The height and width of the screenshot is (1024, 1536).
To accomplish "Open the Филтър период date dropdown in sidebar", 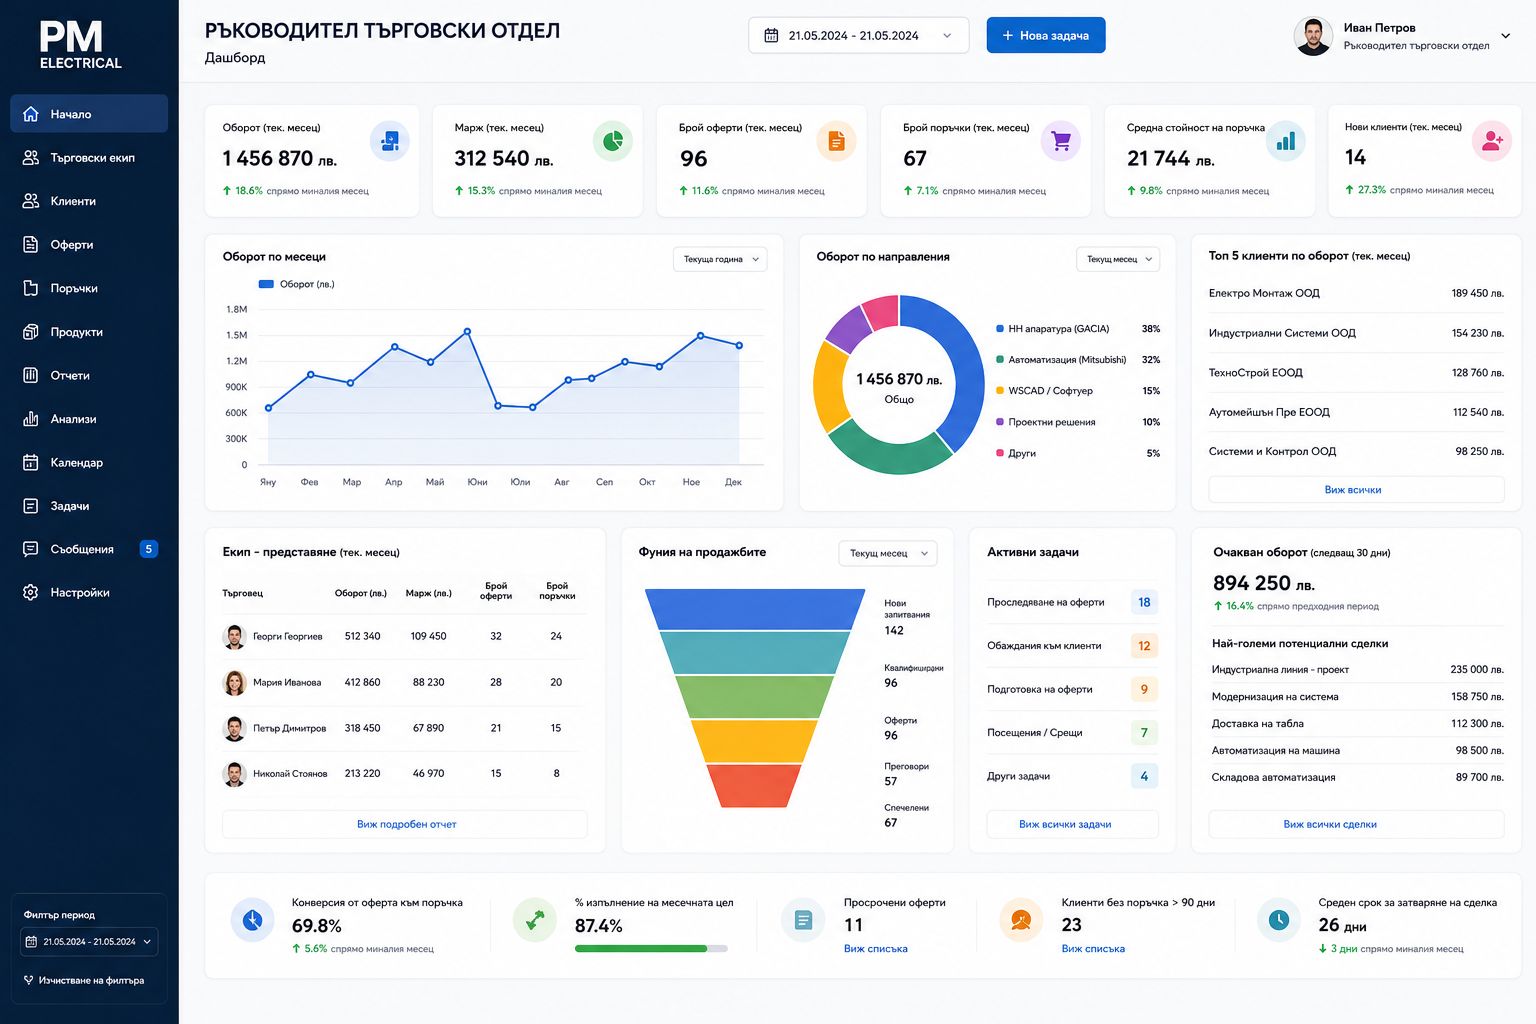I will point(89,942).
